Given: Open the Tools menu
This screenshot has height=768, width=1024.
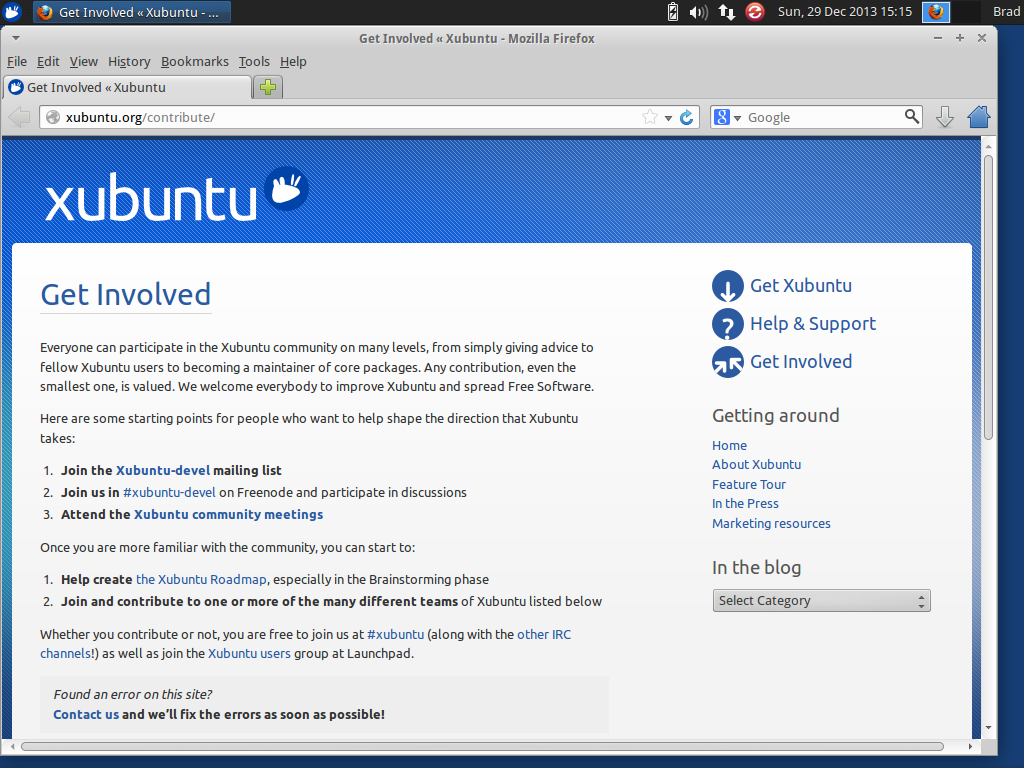Looking at the screenshot, I should tap(254, 61).
